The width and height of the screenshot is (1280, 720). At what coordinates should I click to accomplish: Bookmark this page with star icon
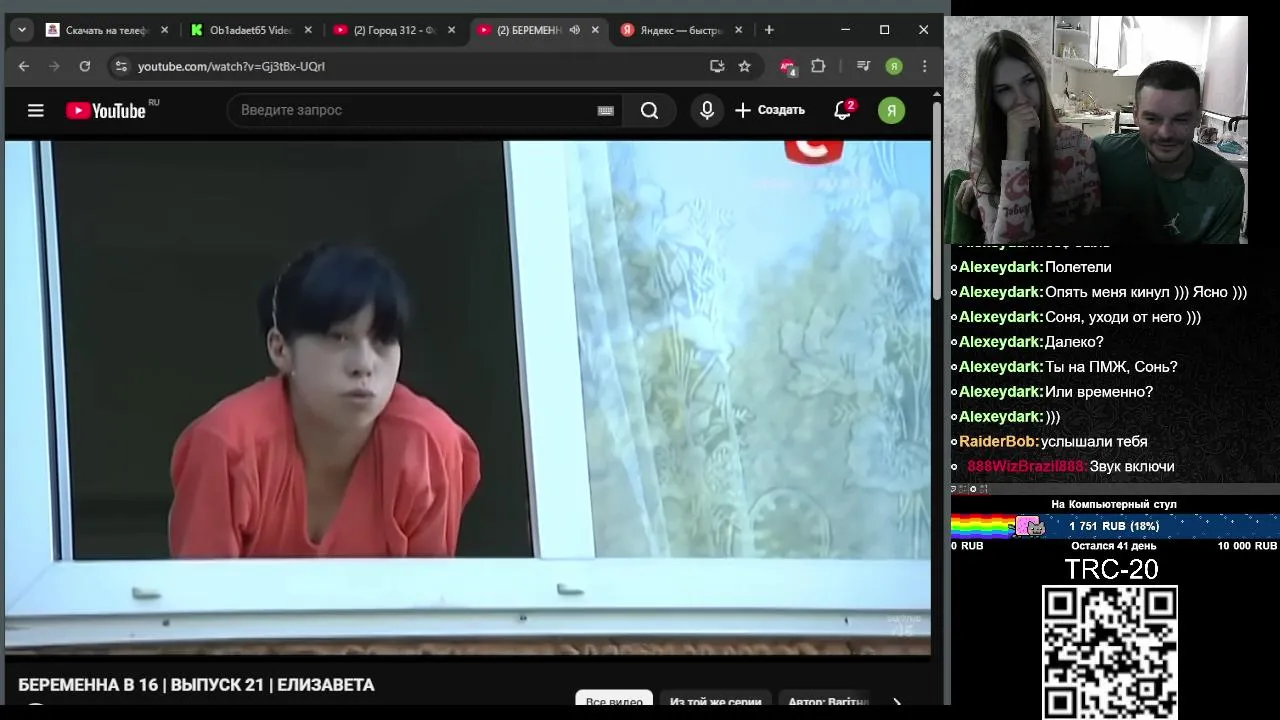(744, 66)
